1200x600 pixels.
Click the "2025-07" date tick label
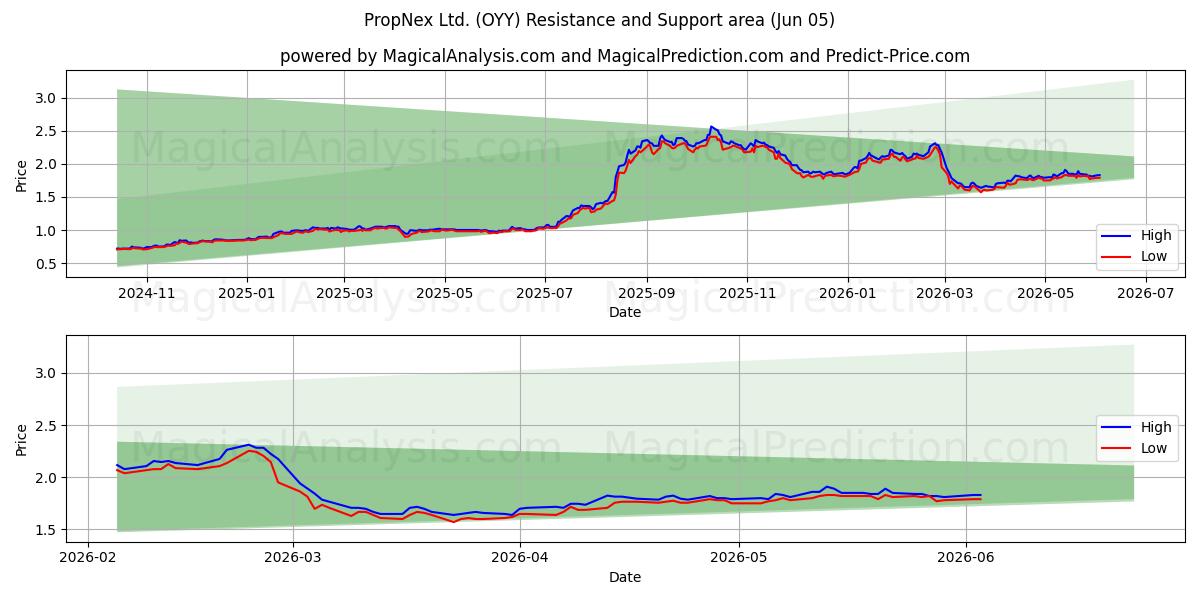[545, 294]
